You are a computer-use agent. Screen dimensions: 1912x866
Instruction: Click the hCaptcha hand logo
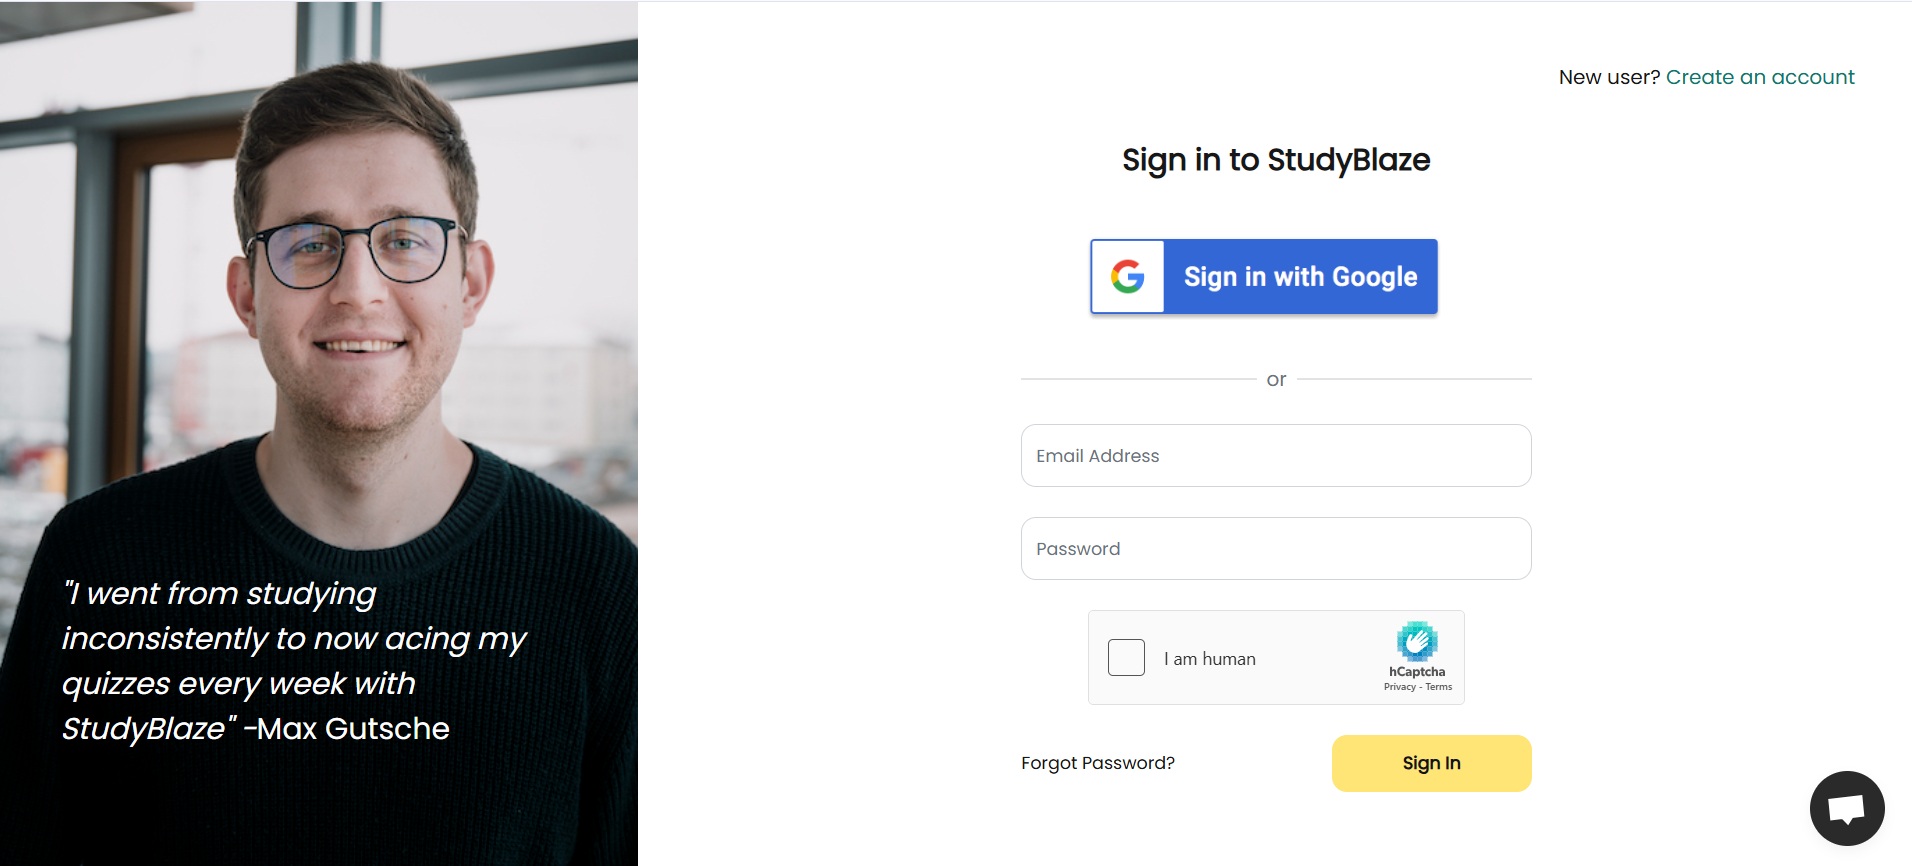1417,641
